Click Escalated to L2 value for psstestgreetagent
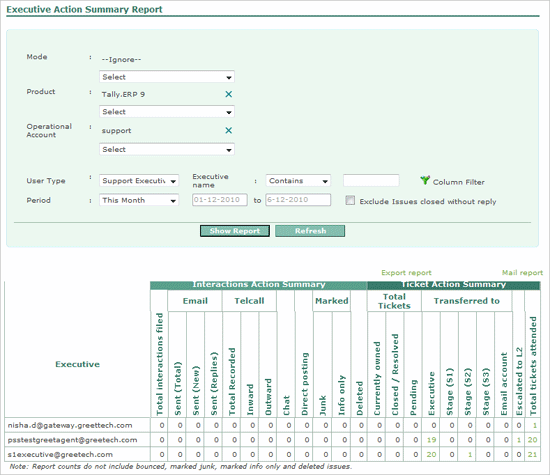 (x=519, y=440)
